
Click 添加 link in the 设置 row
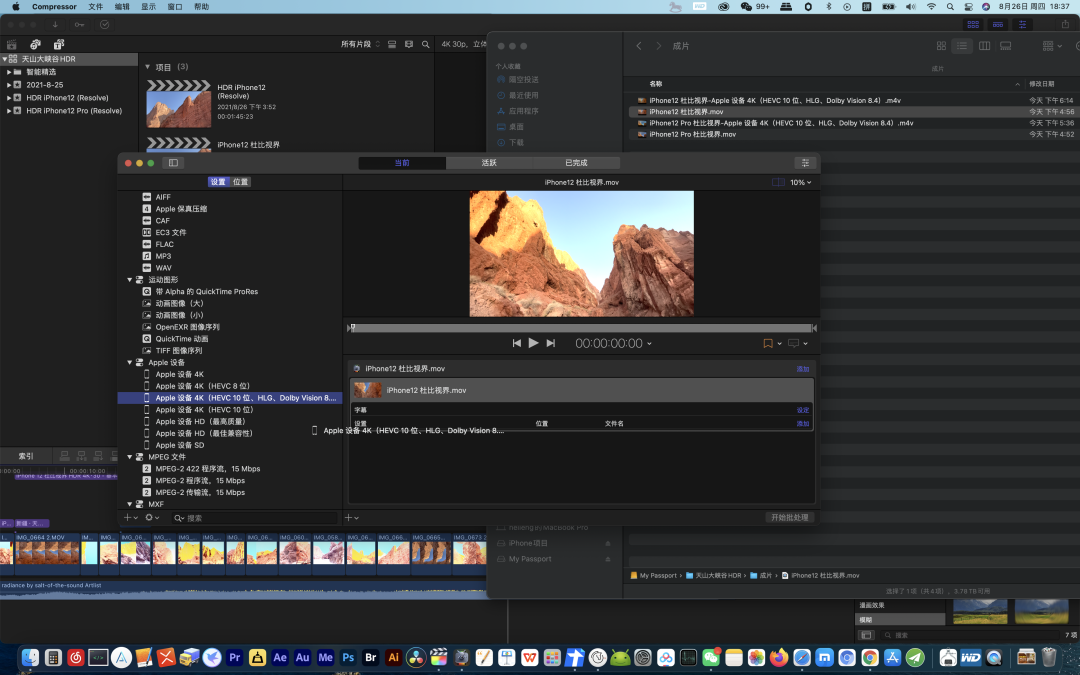(x=802, y=424)
